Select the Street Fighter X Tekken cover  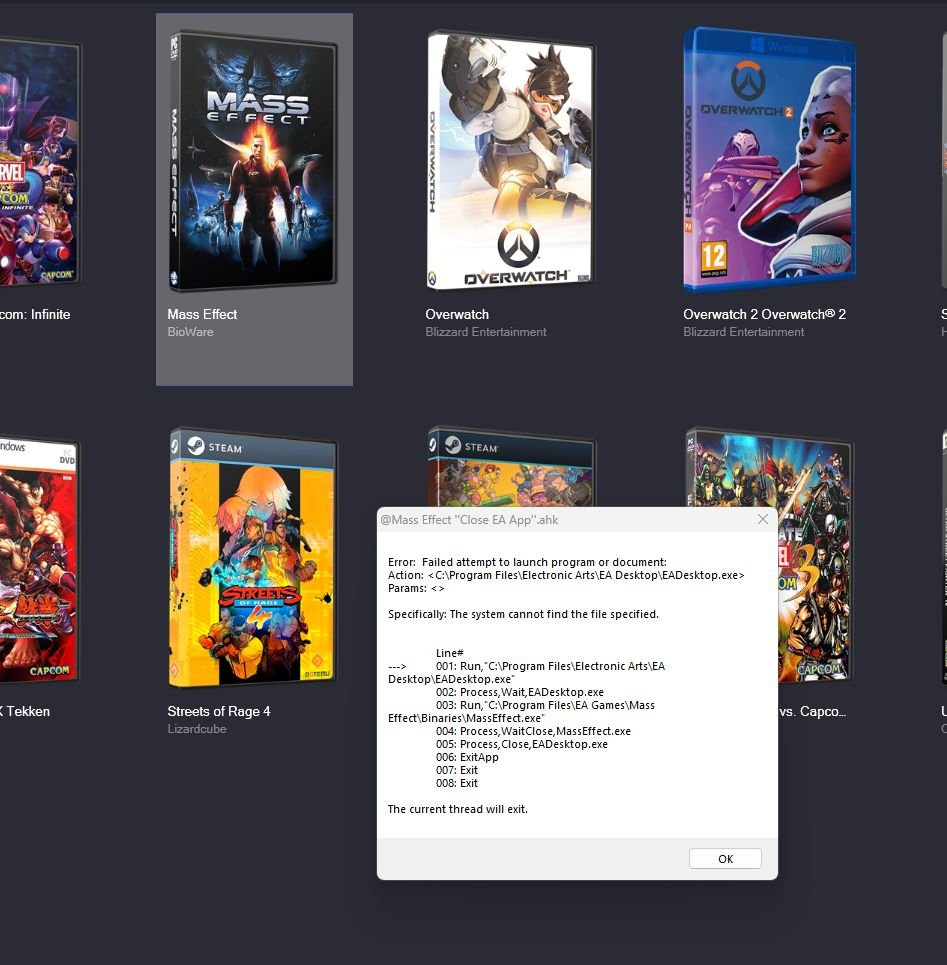tap(39, 559)
